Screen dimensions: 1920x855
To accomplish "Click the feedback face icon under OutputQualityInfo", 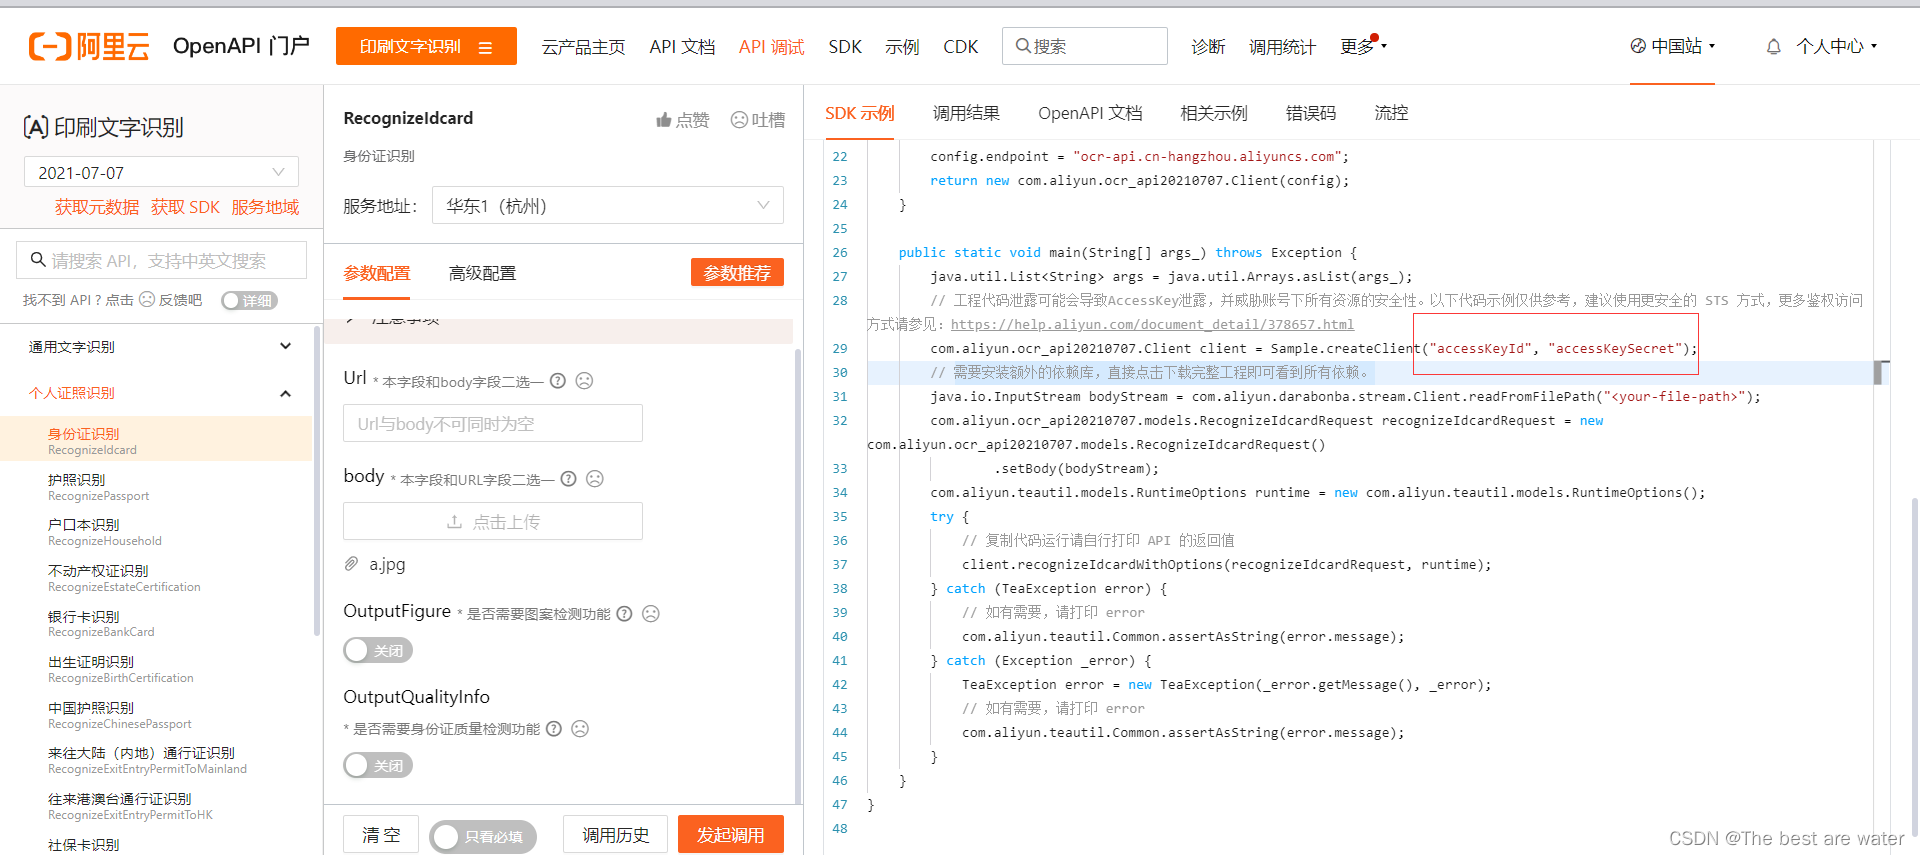I will coord(580,729).
